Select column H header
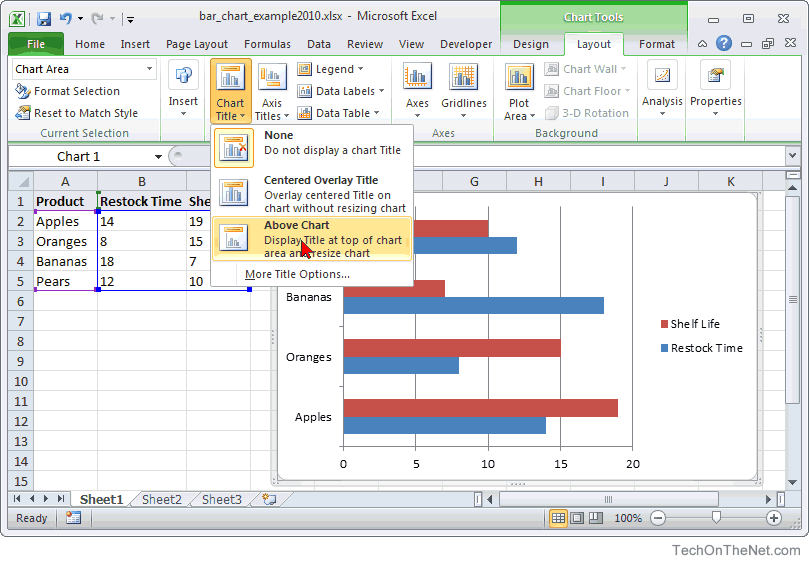Screen dimensions: 809x562 (x=538, y=182)
